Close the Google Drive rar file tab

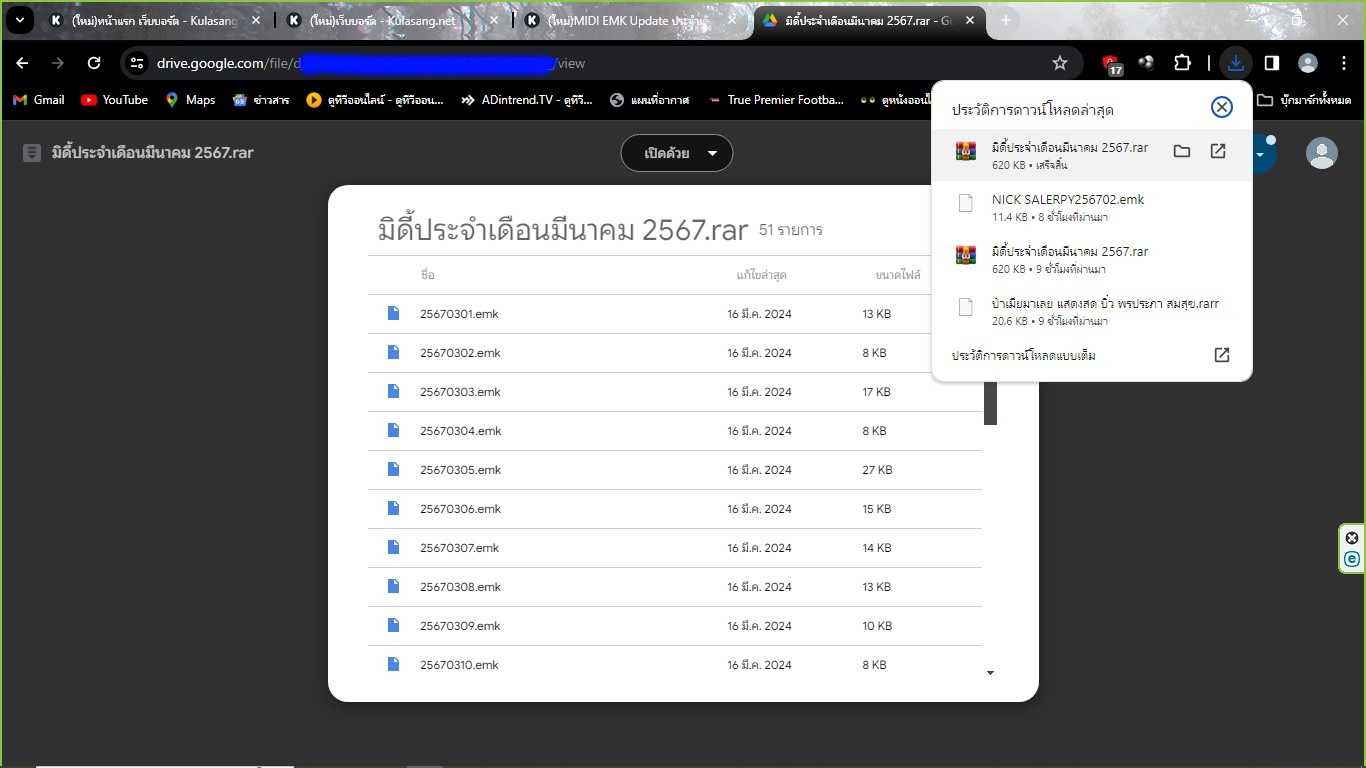point(969,20)
